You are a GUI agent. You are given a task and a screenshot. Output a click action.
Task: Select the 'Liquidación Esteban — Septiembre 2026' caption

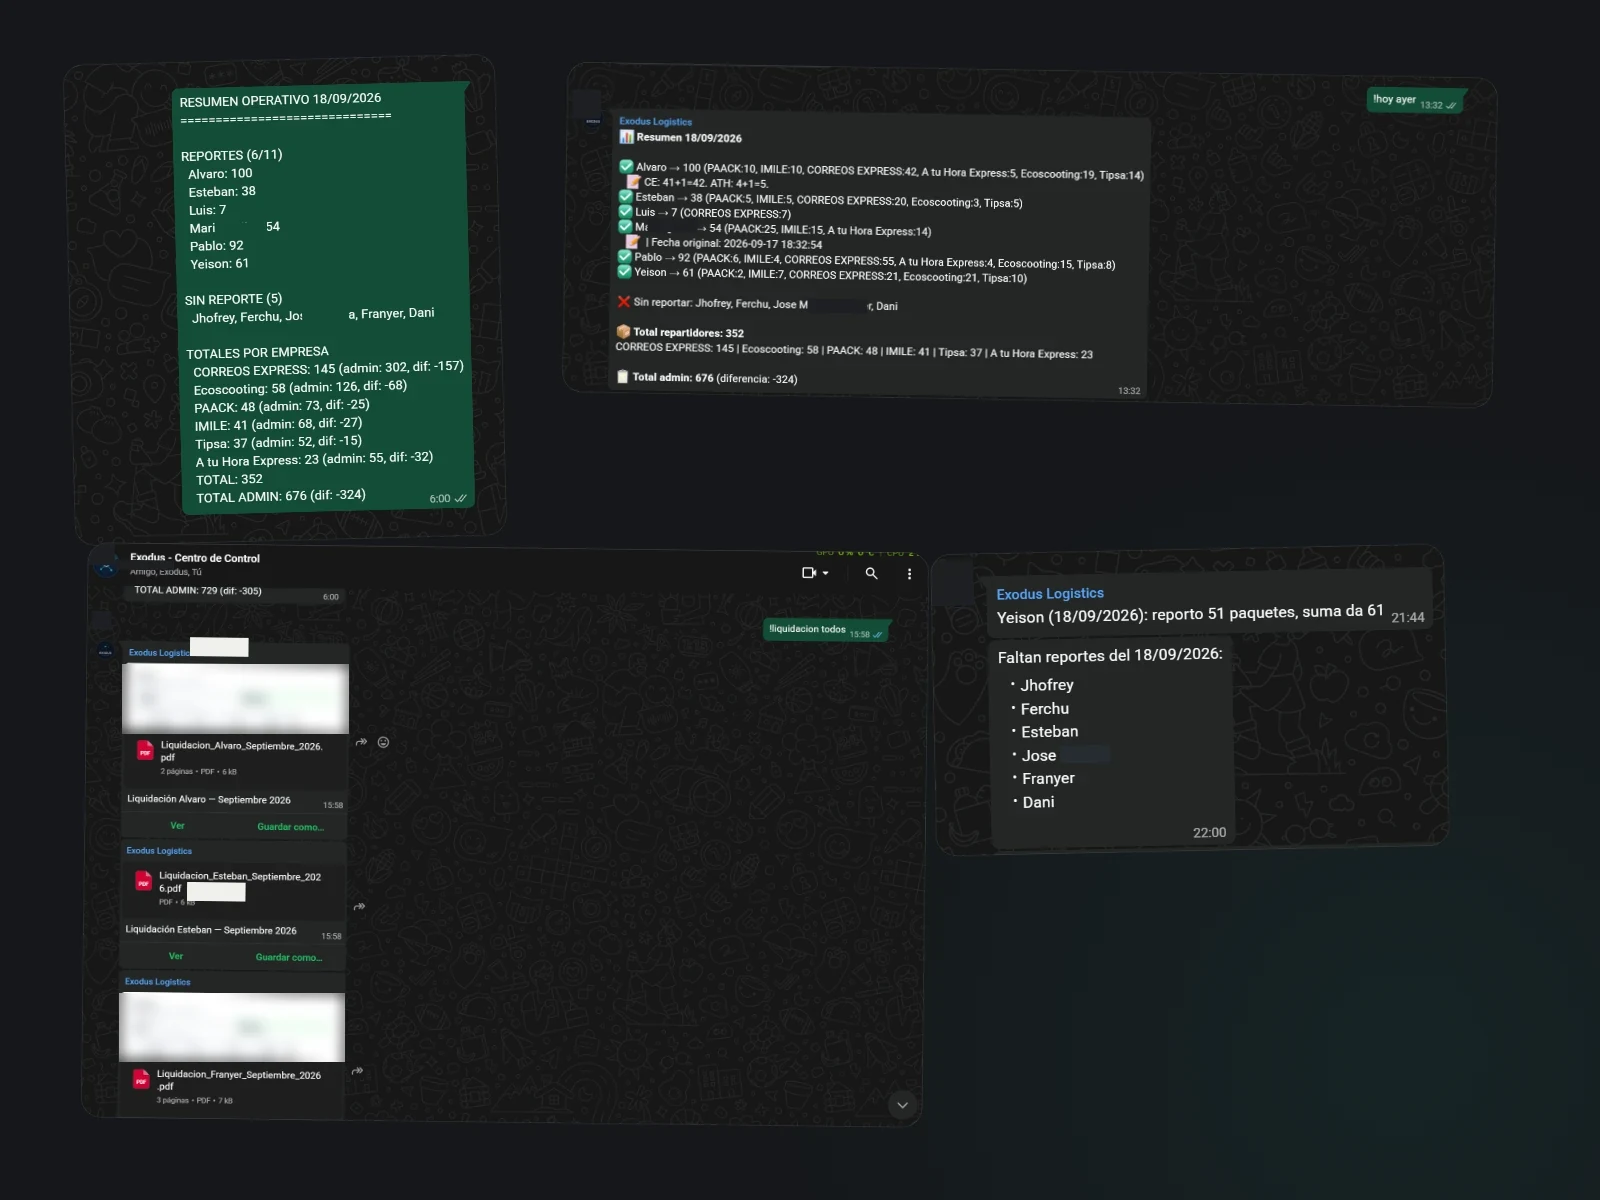pos(211,930)
